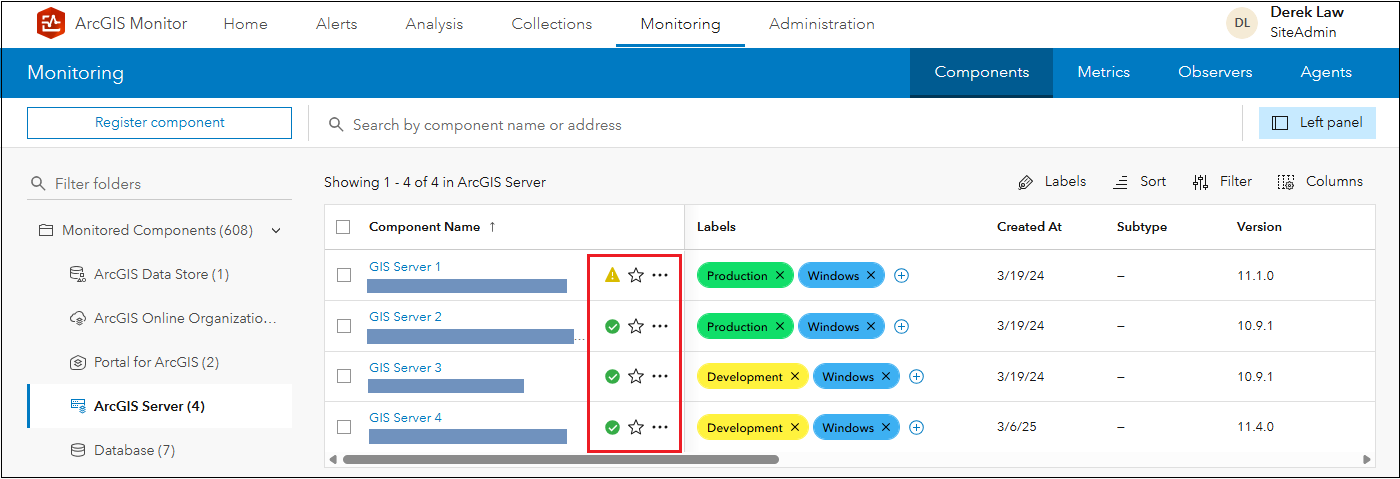
Task: Open the Sort options
Action: pyautogui.click(x=1140, y=182)
